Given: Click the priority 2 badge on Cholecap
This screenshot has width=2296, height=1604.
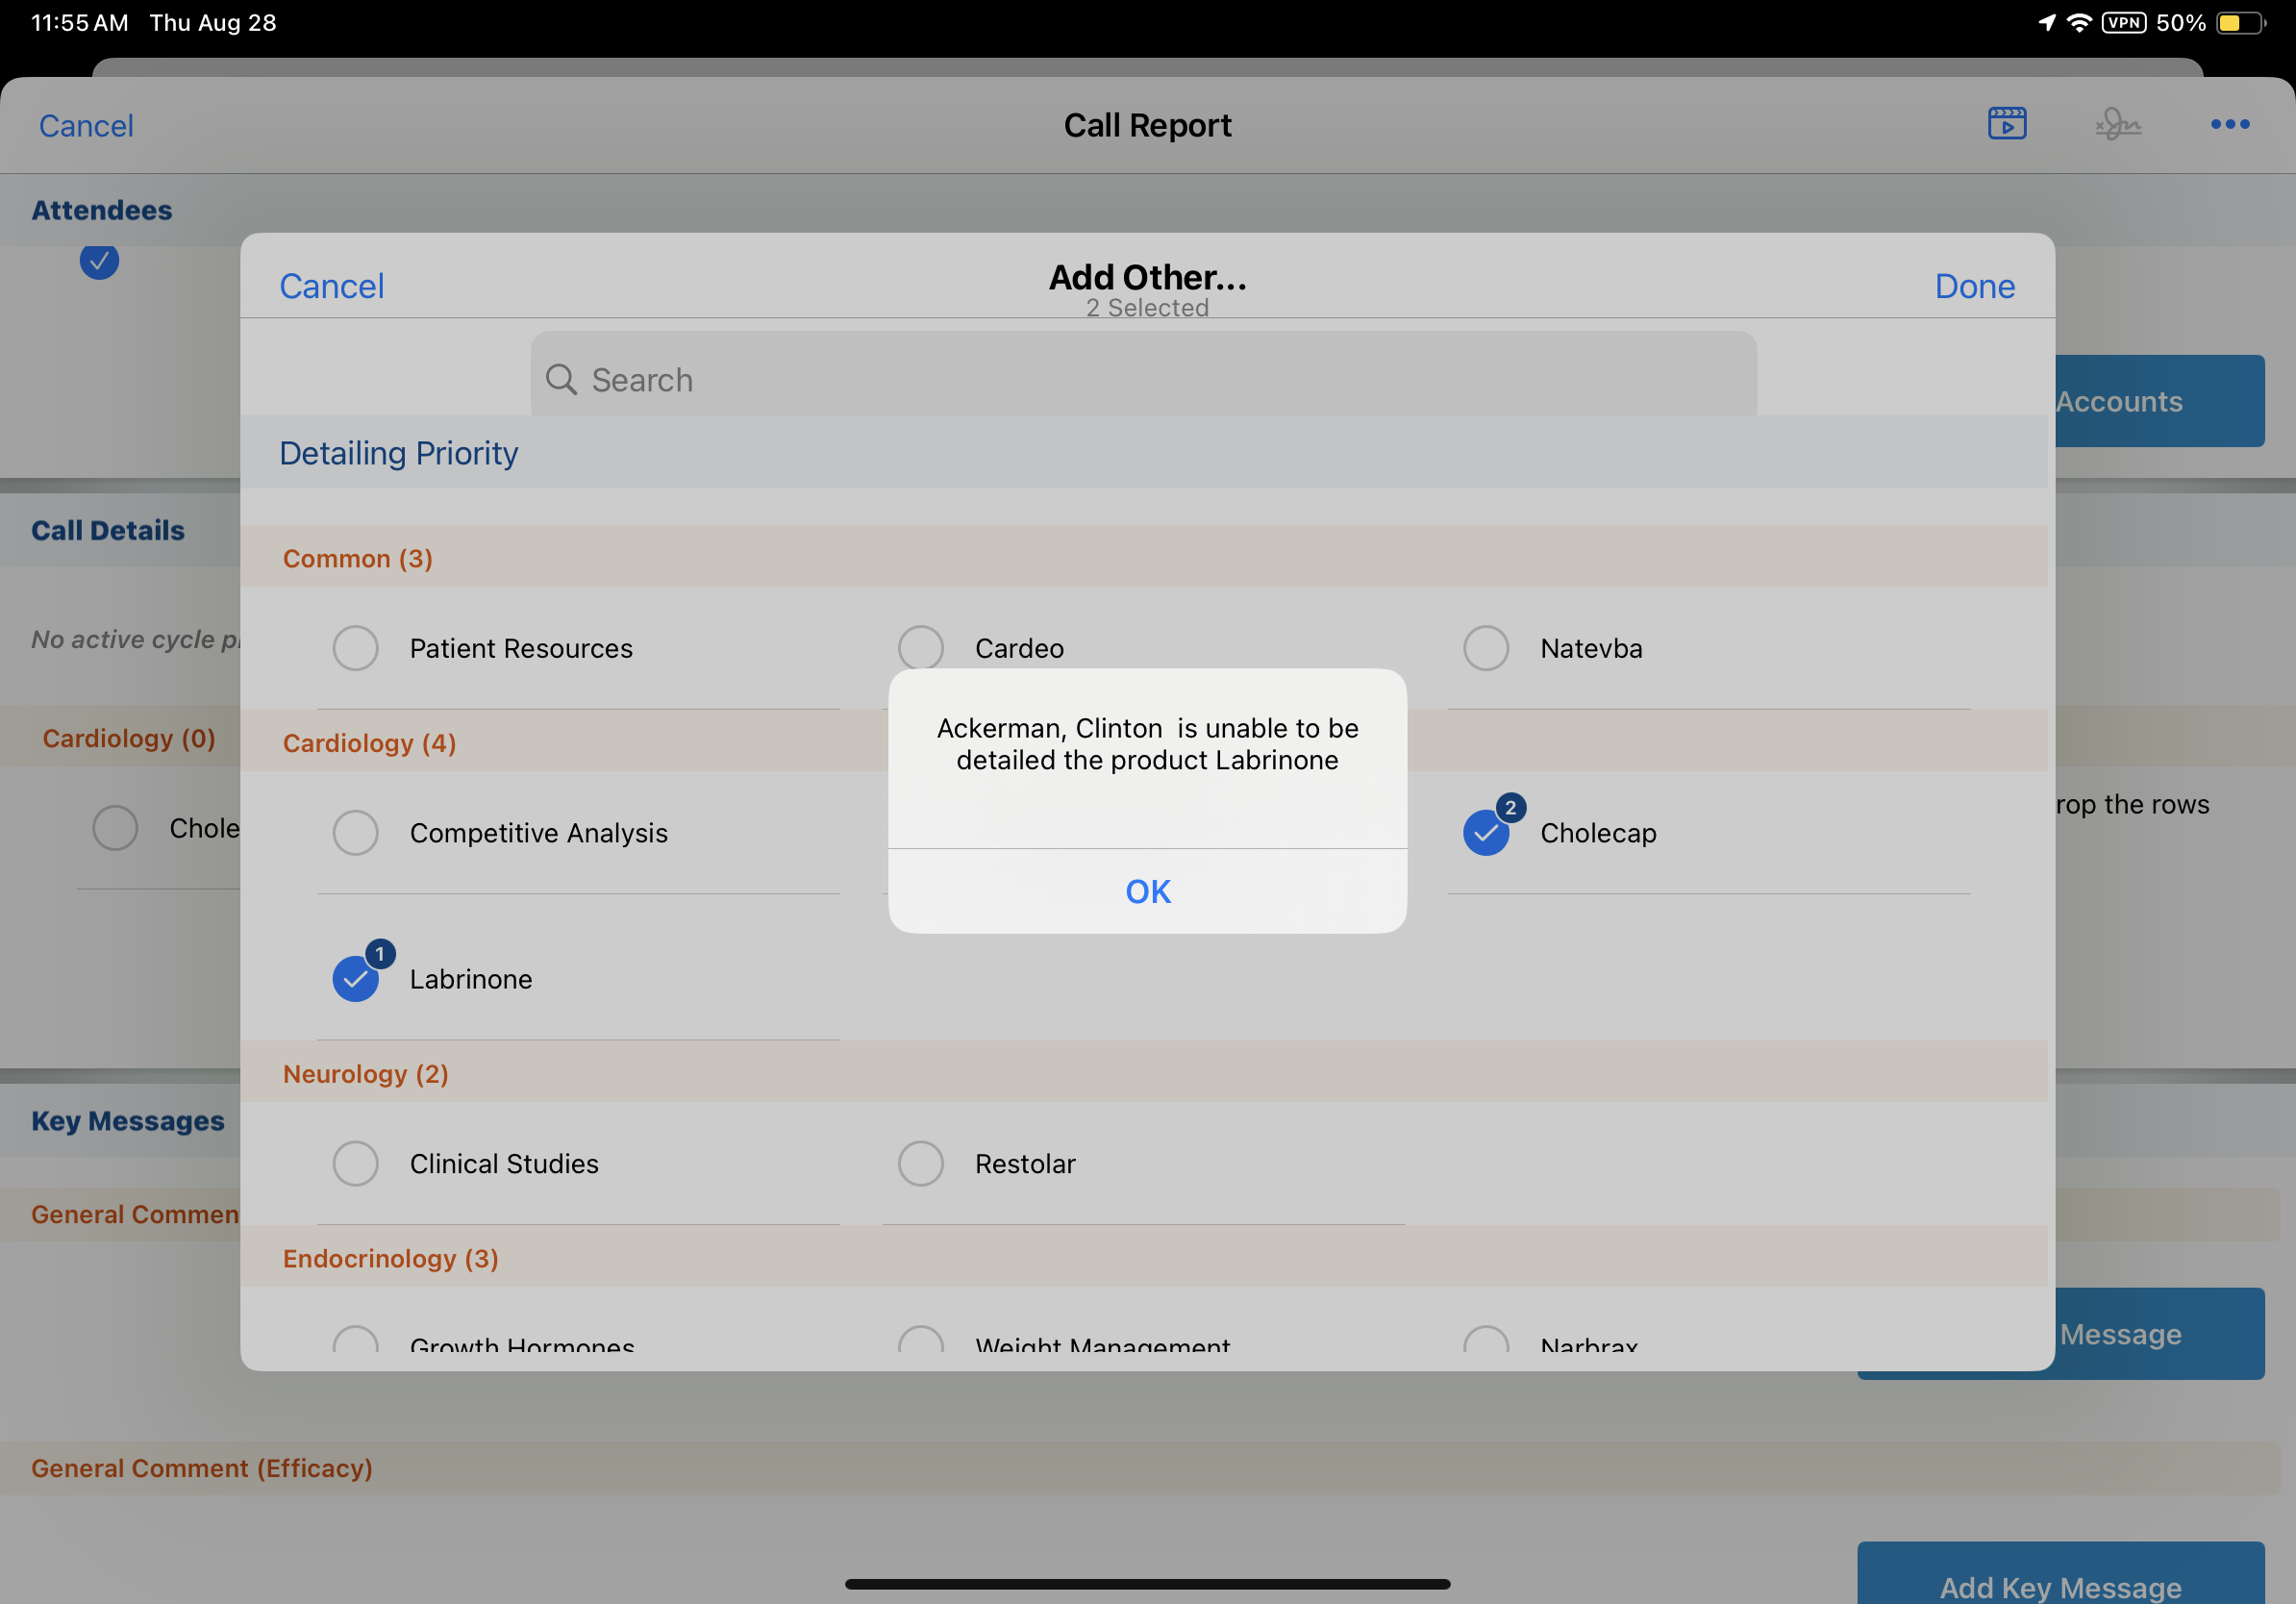Looking at the screenshot, I should point(1510,807).
